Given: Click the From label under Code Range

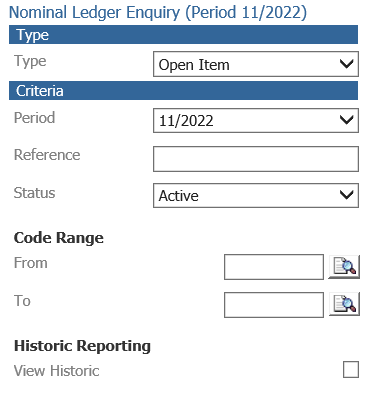Looking at the screenshot, I should 31,263.
